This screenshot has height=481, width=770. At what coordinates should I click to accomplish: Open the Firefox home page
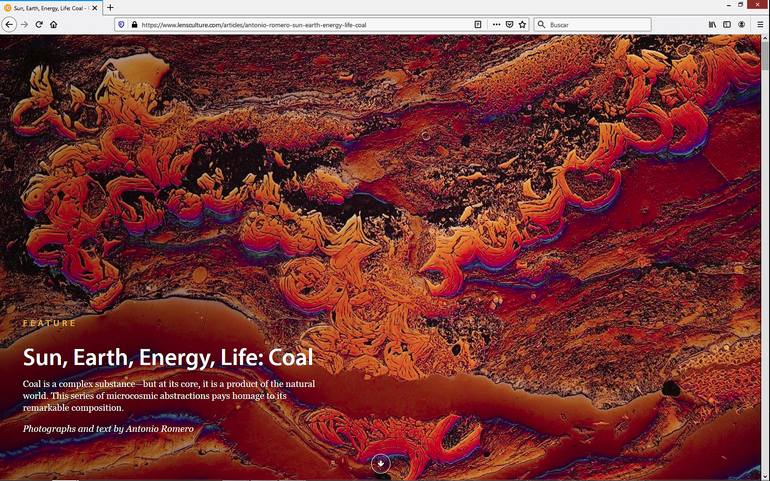[x=54, y=24]
